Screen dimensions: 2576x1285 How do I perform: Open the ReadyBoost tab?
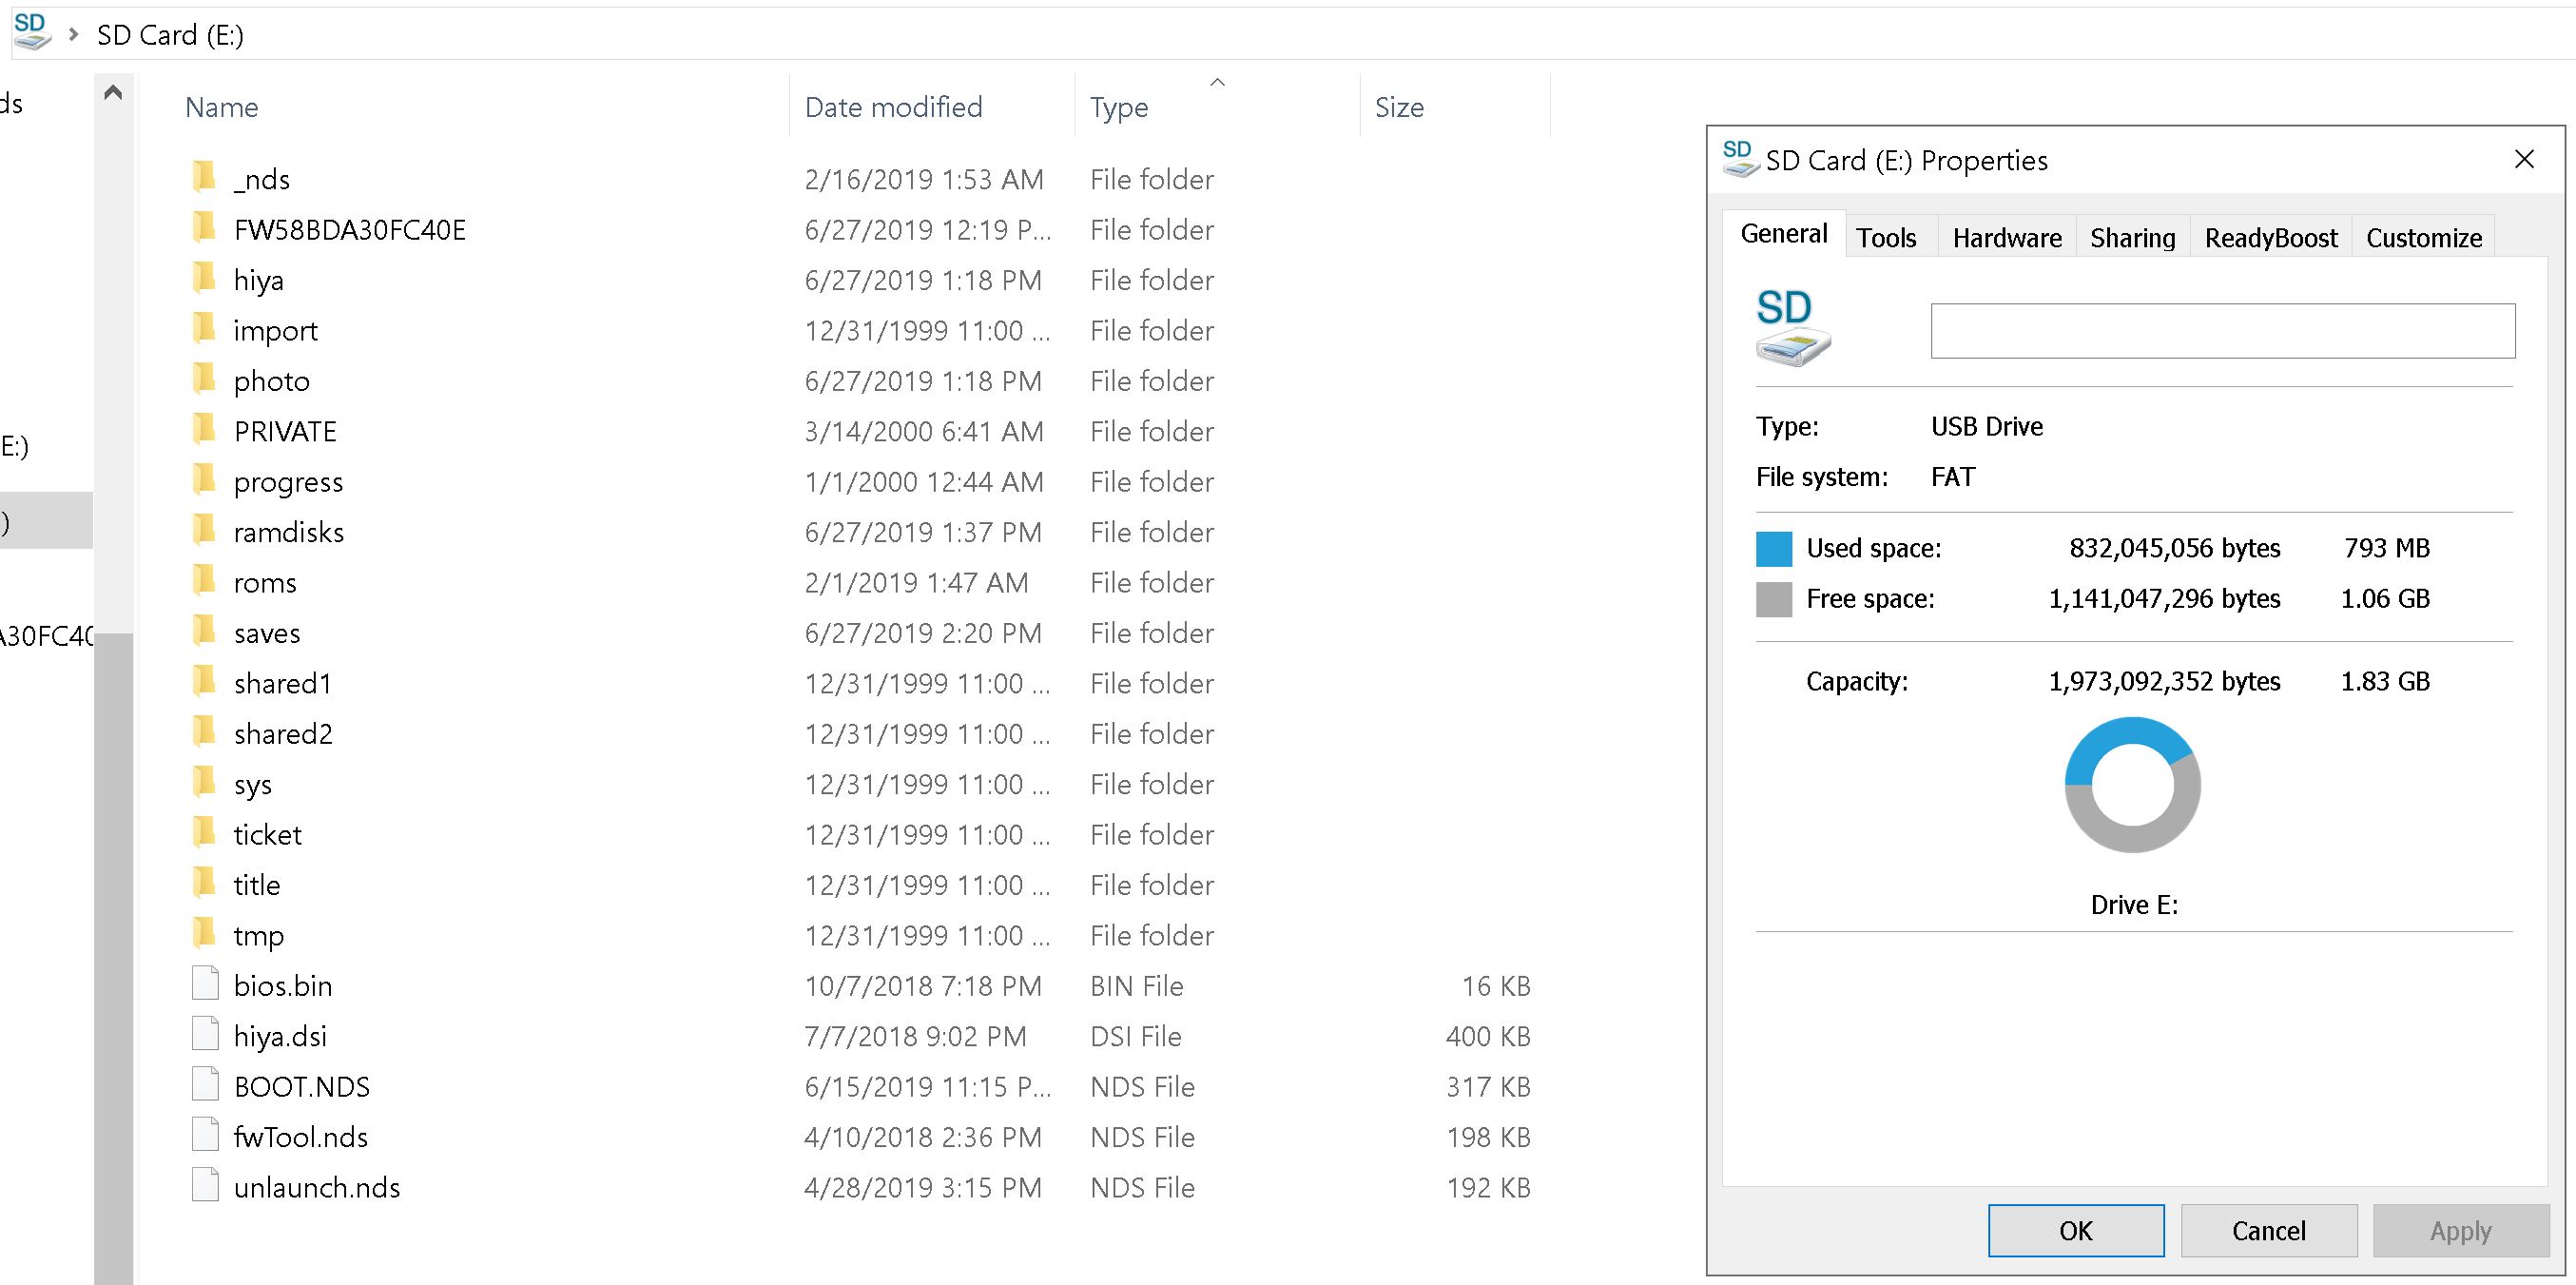[x=2271, y=237]
